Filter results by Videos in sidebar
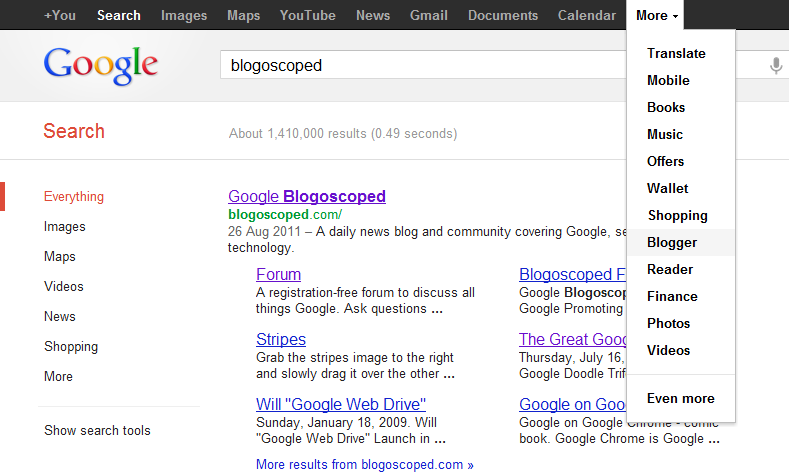The width and height of the screenshot is (789, 473). [63, 287]
